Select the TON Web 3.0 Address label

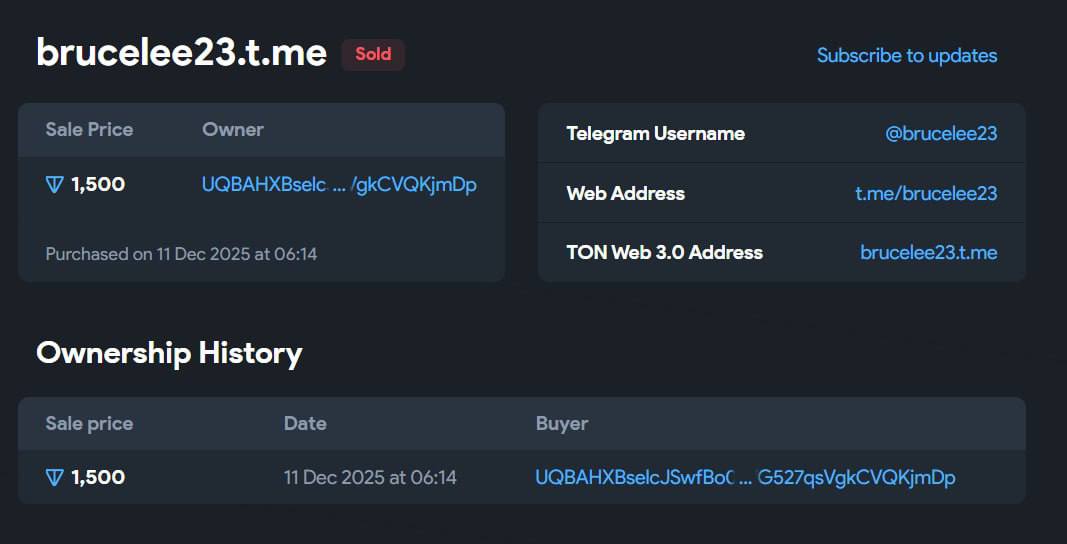click(664, 252)
